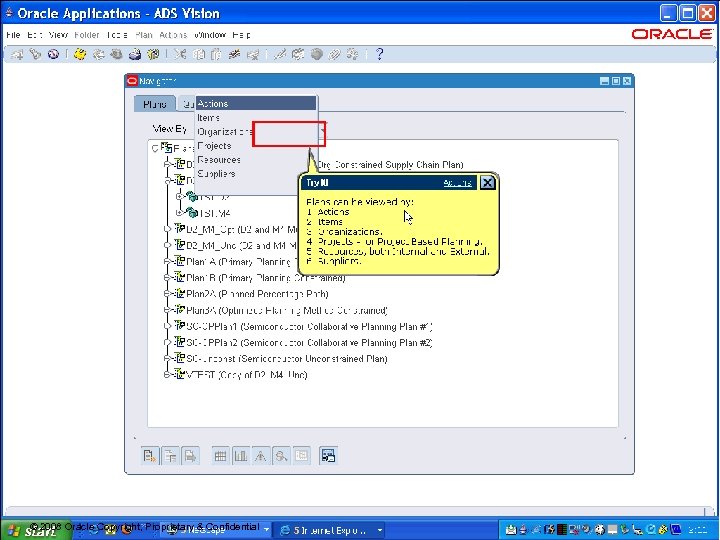Expand the SC-CPPlan2 node

pyautogui.click(x=167, y=342)
